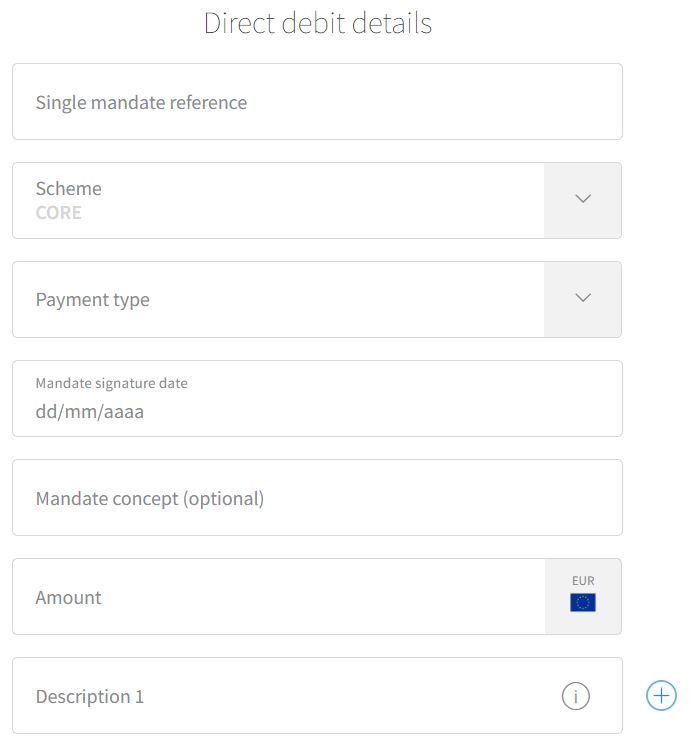Click the EU flag currency icon
The image size is (691, 745).
click(x=583, y=602)
